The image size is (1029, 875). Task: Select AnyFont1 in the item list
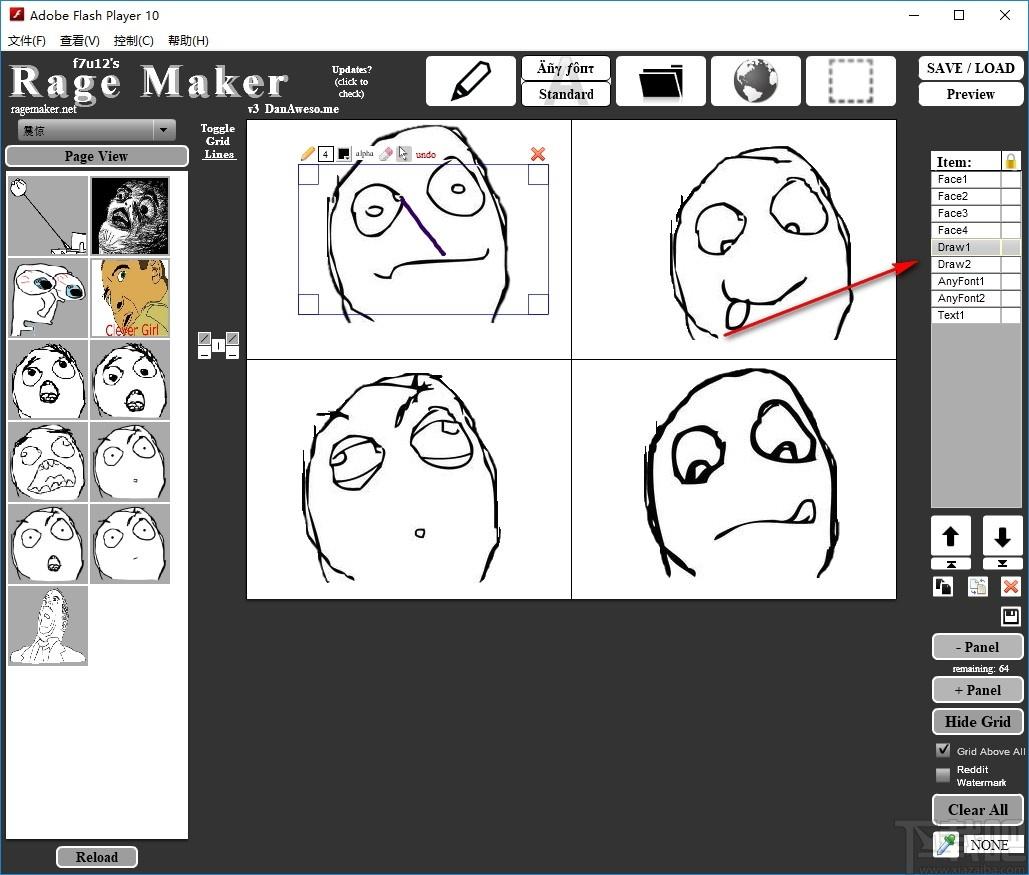click(965, 281)
